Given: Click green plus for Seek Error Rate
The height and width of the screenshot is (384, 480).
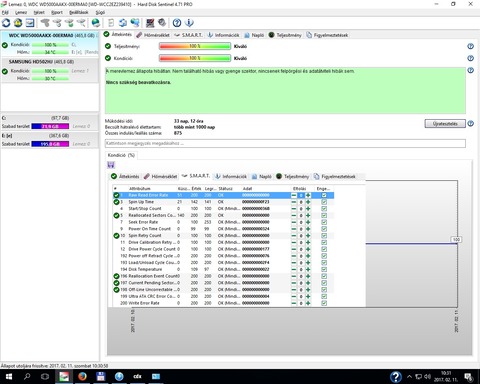Looking at the screenshot, I should pos(308,222).
